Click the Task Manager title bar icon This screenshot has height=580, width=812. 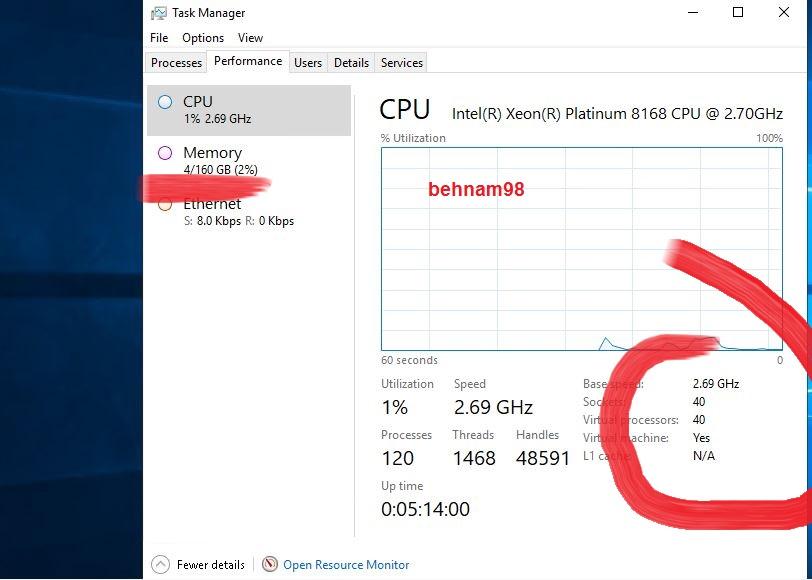point(159,13)
